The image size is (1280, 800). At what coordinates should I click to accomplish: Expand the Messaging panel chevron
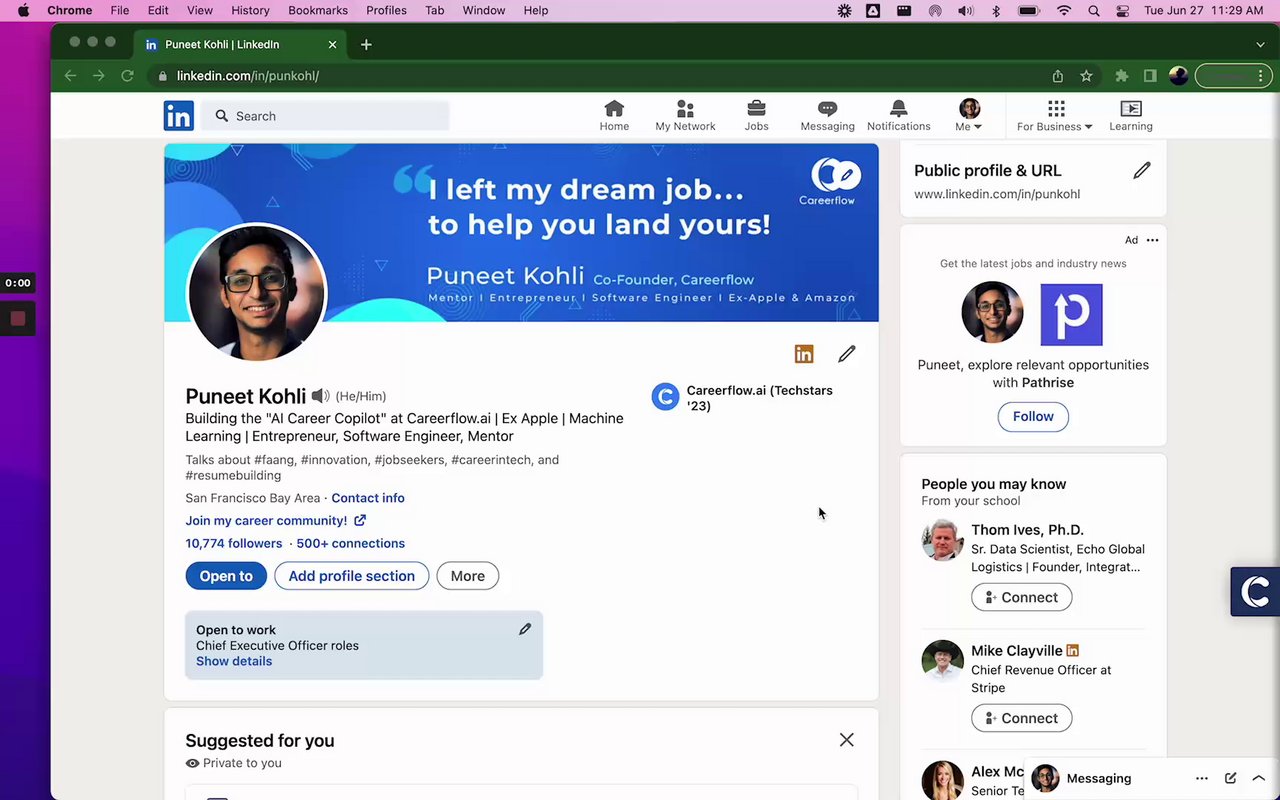[x=1259, y=778]
